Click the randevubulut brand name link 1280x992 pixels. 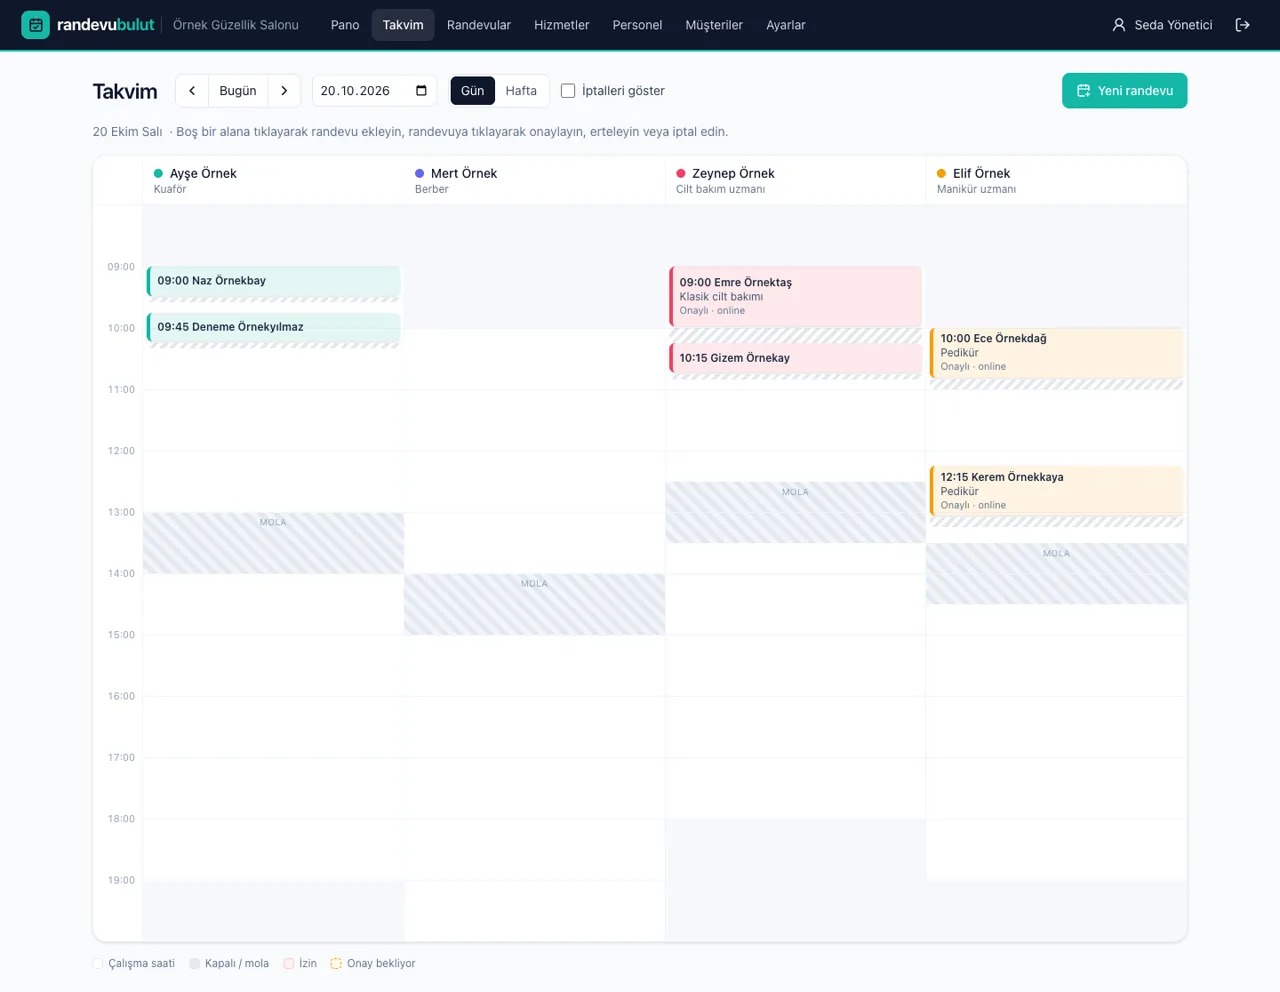click(106, 25)
